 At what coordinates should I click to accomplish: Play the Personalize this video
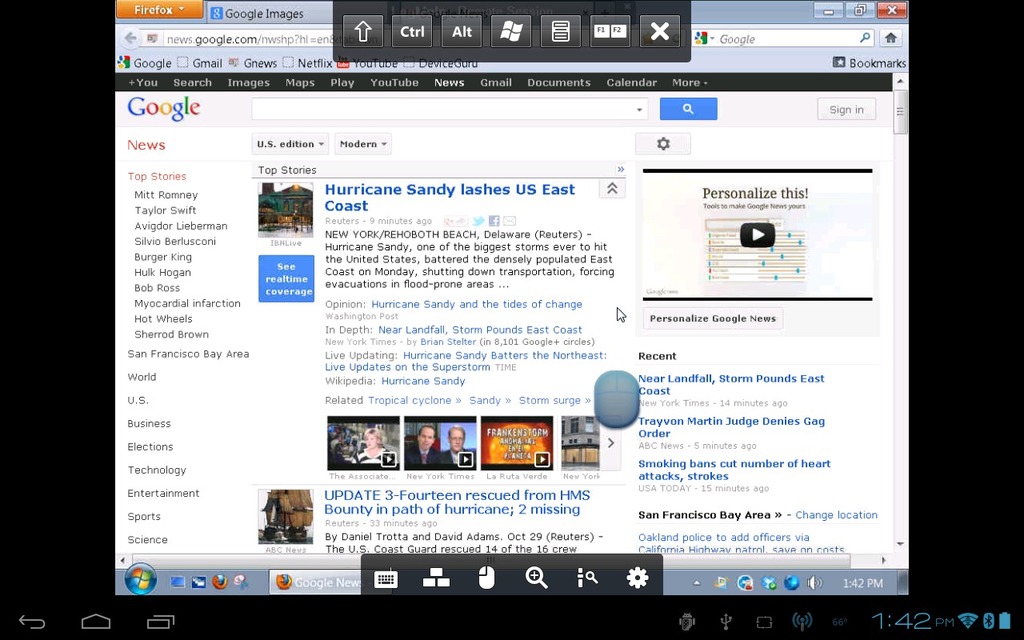[x=758, y=234]
